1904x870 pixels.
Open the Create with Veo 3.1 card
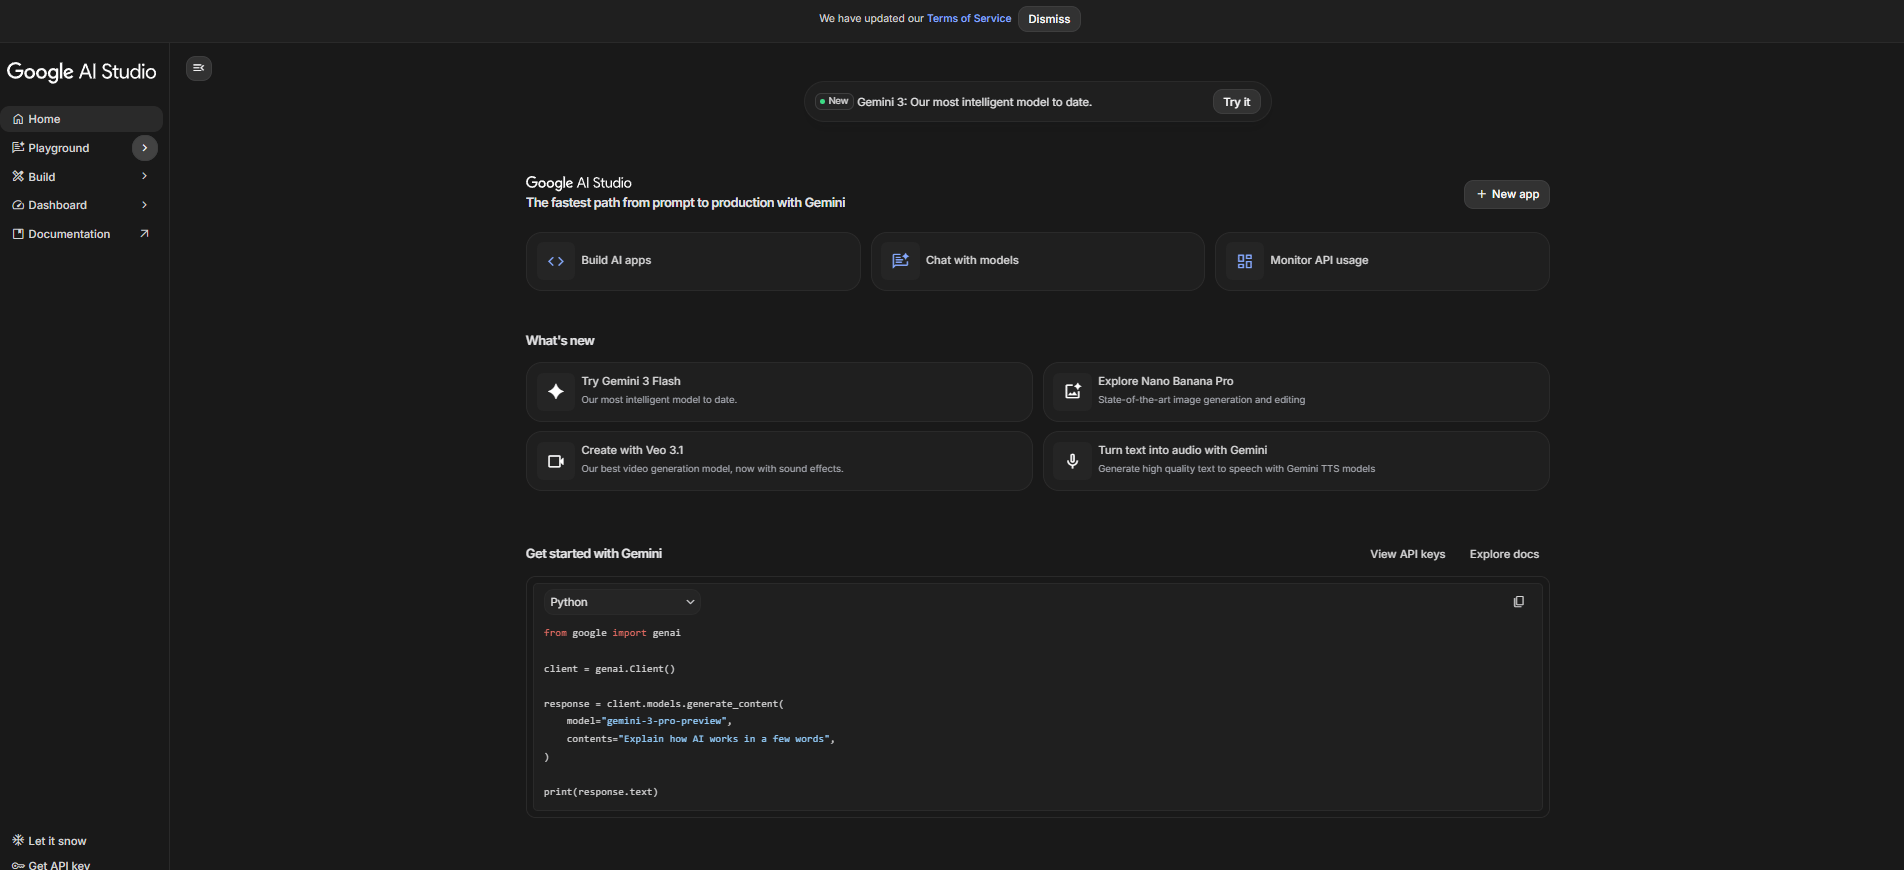[x=779, y=461]
